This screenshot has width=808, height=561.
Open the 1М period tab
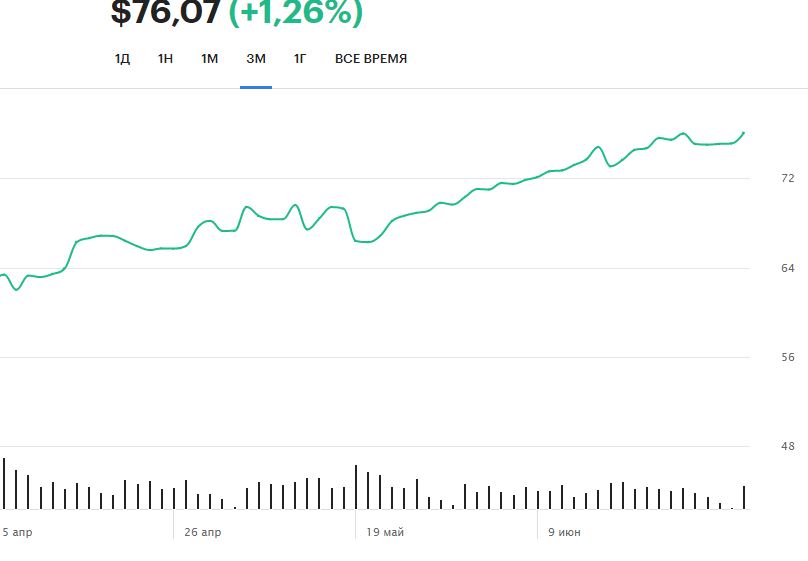point(209,59)
